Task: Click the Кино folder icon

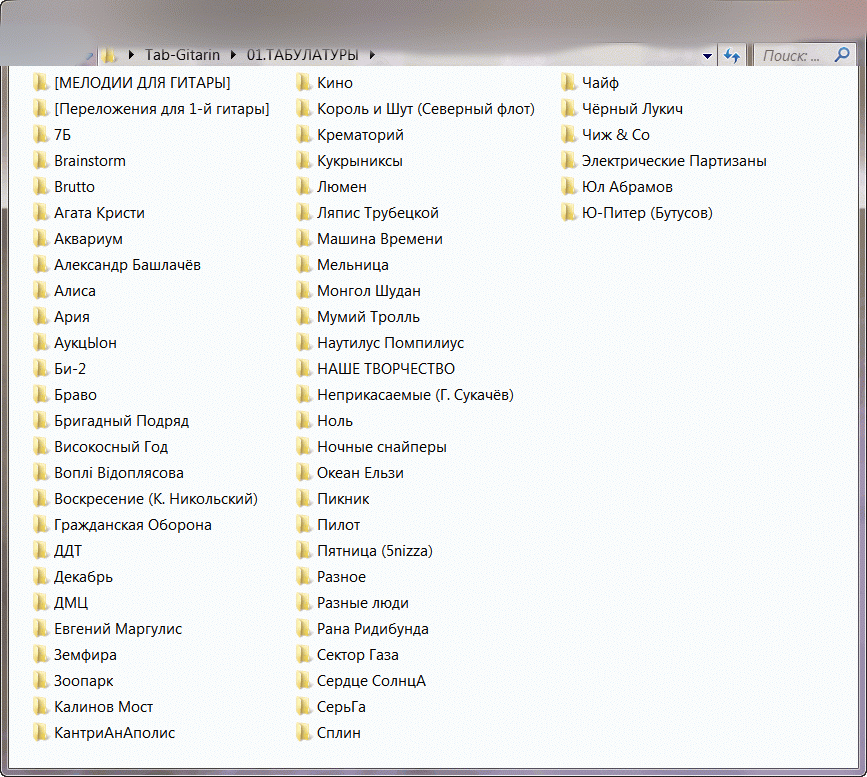Action: click(x=304, y=82)
